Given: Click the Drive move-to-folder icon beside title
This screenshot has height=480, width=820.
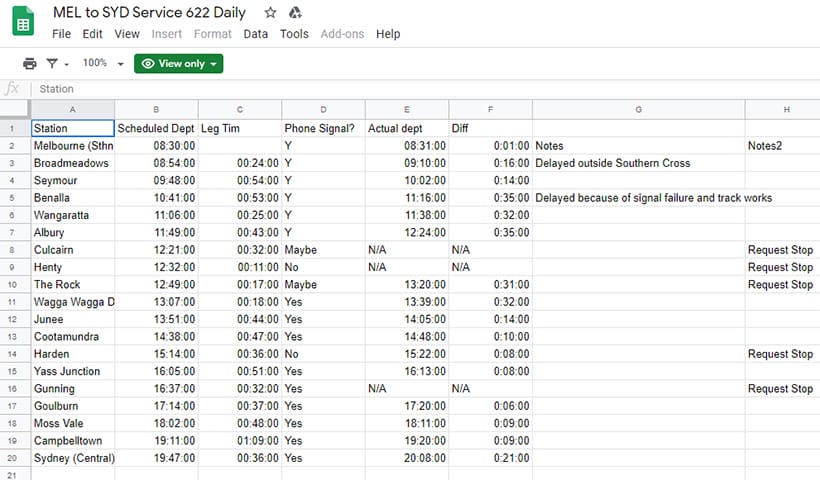Looking at the screenshot, I should (x=295, y=13).
